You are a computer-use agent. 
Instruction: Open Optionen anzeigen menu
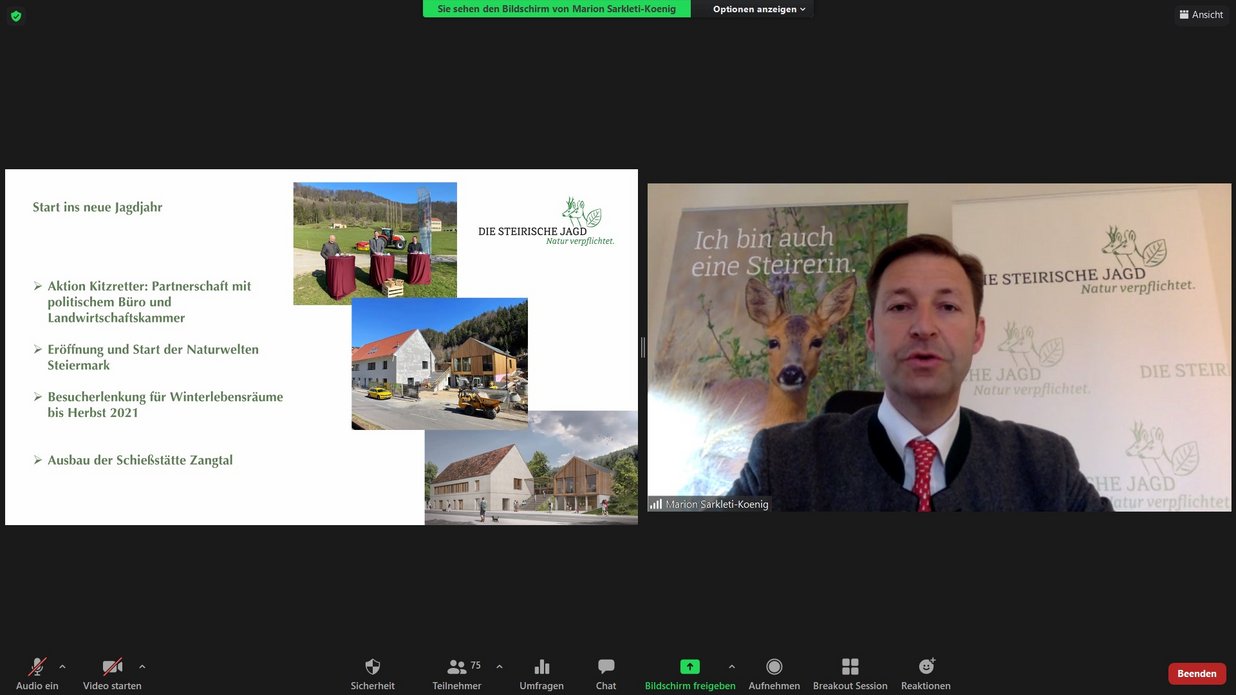point(758,9)
